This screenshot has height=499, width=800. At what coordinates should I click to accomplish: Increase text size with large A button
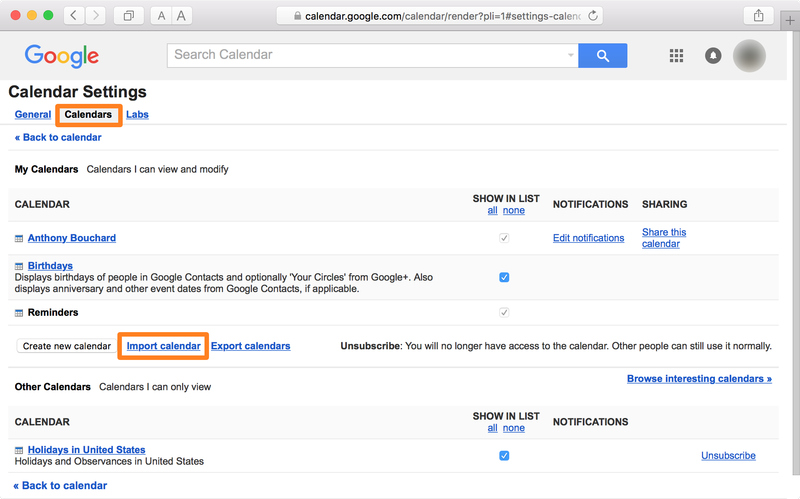[x=181, y=16]
